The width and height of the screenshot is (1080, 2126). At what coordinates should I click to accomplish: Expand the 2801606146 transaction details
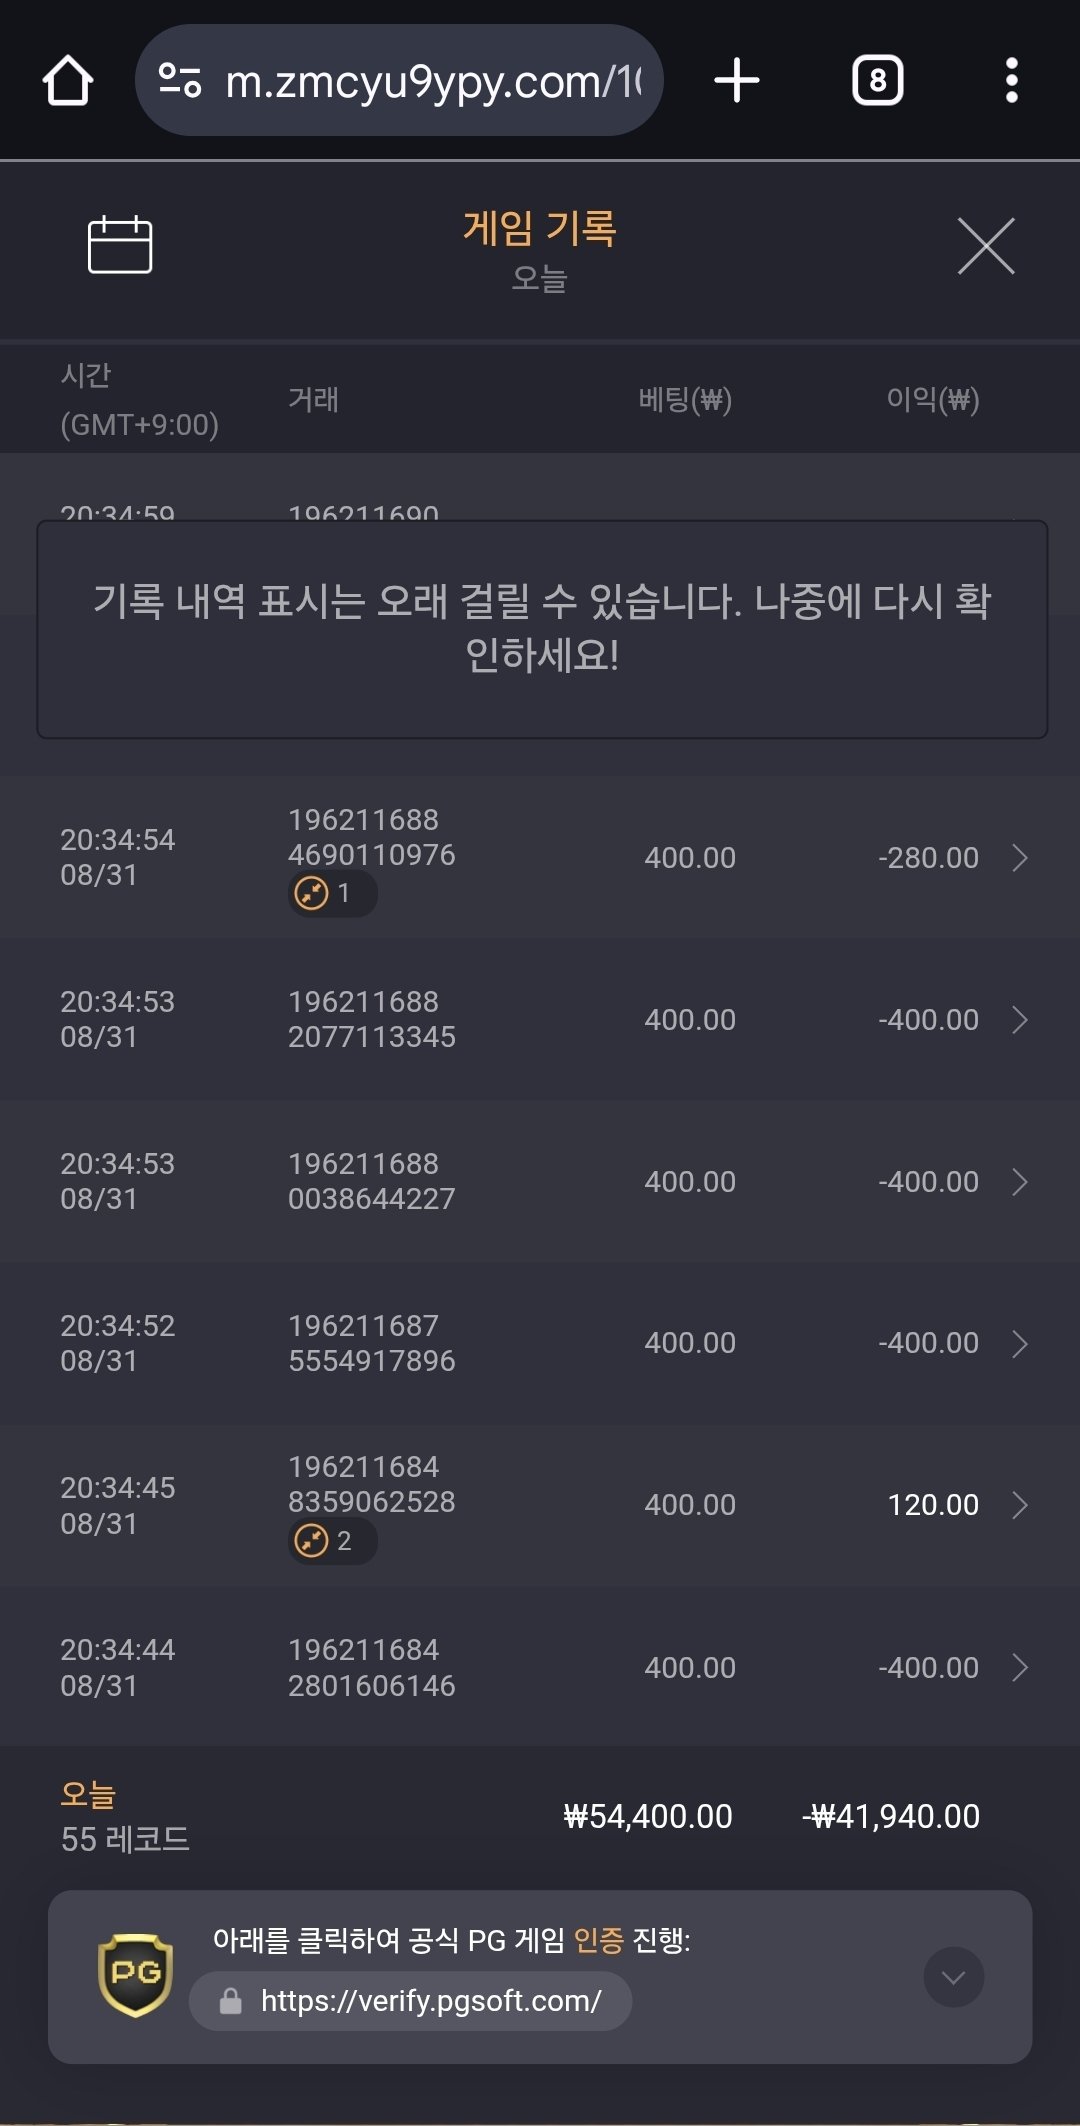pos(1019,1668)
